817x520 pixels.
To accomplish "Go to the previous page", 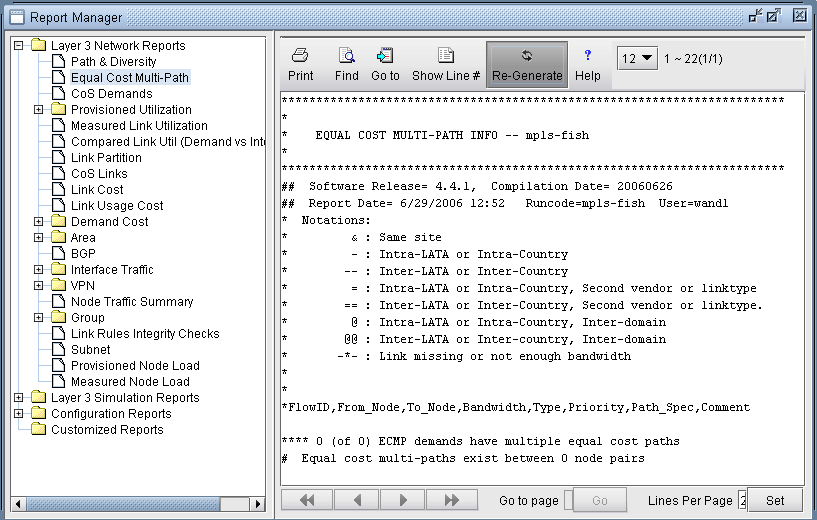I will tap(356, 500).
